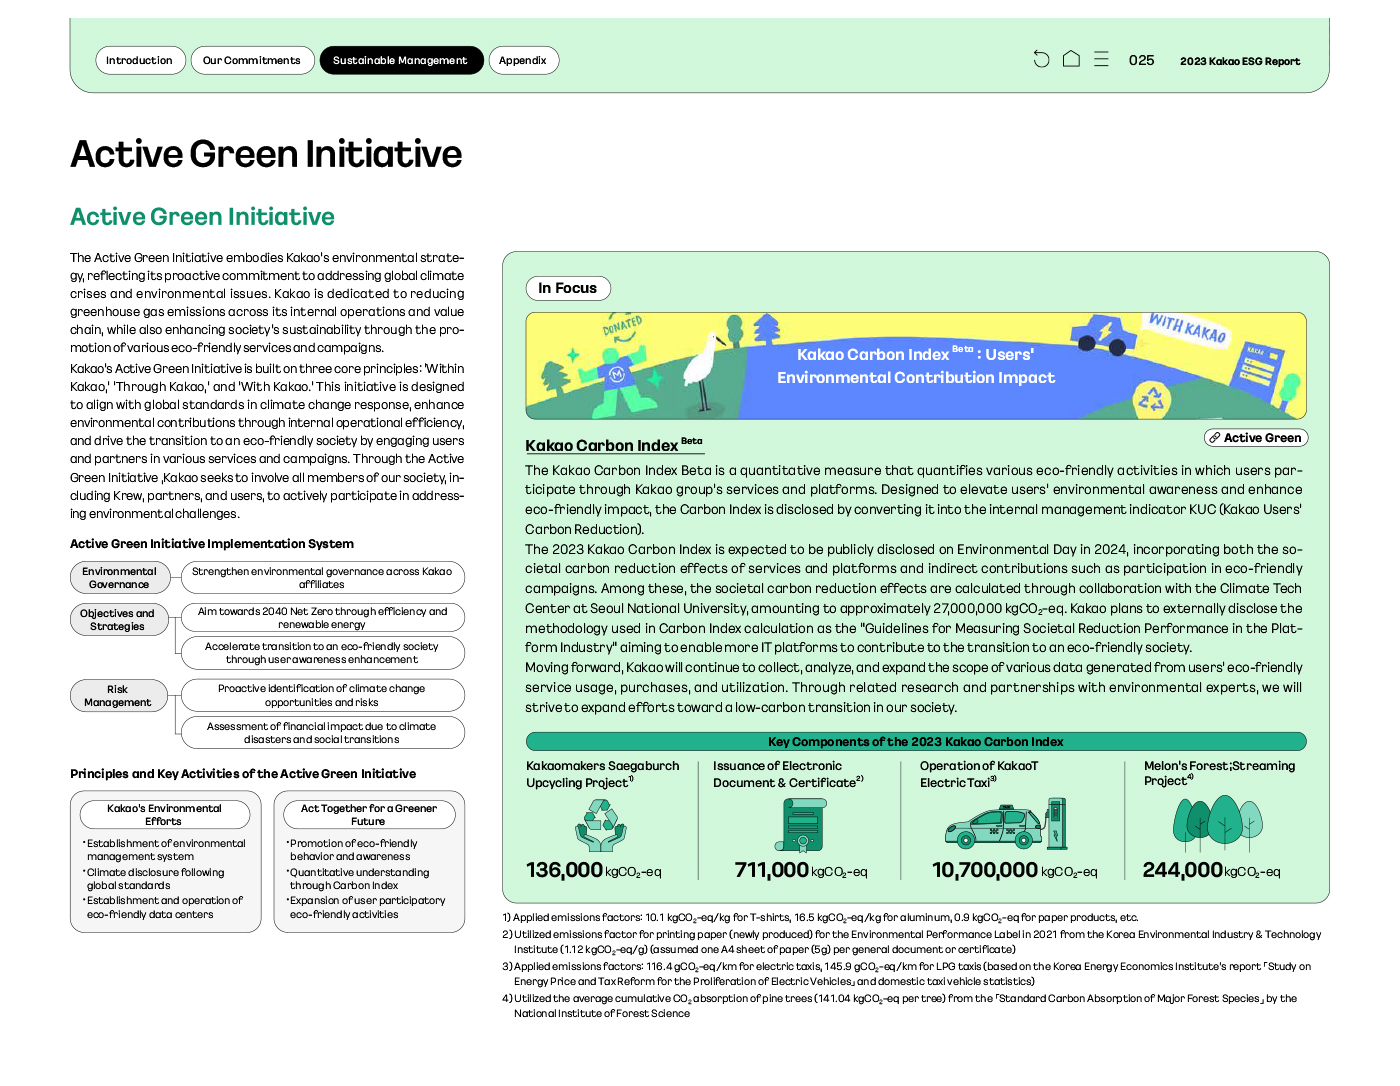Click Strengthen environmental governance across Kakao affiliates
The width and height of the screenshot is (1400, 1086).
(322, 578)
